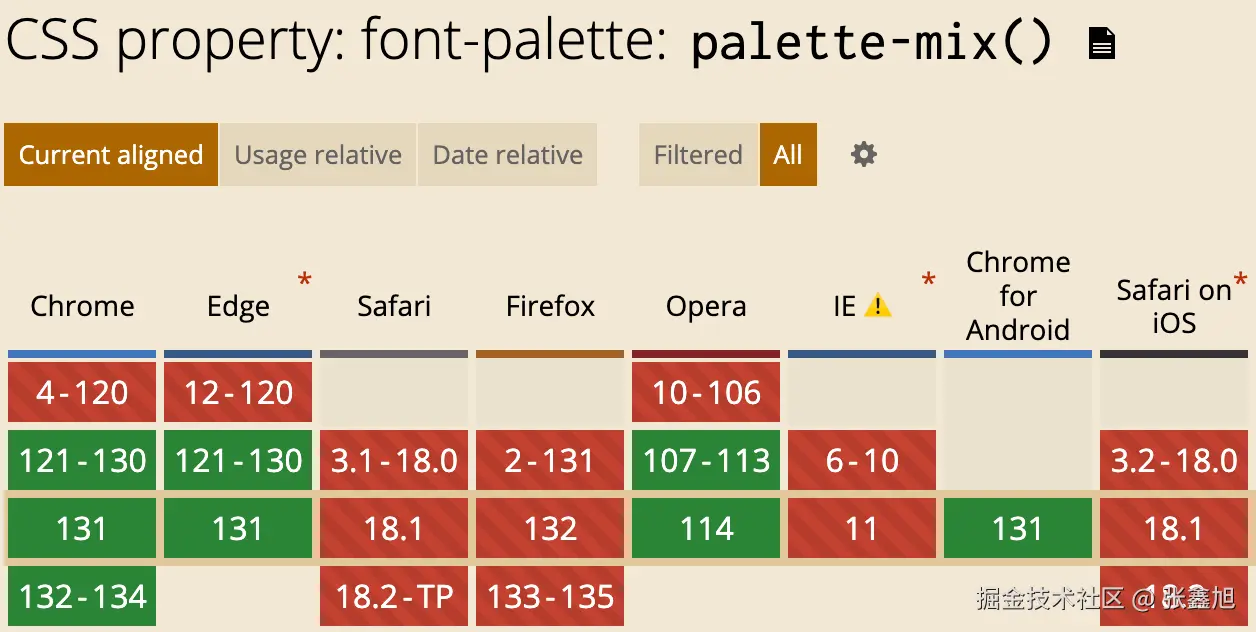Click the current Firefox 132 cell
1256x632 pixels.
(550, 528)
